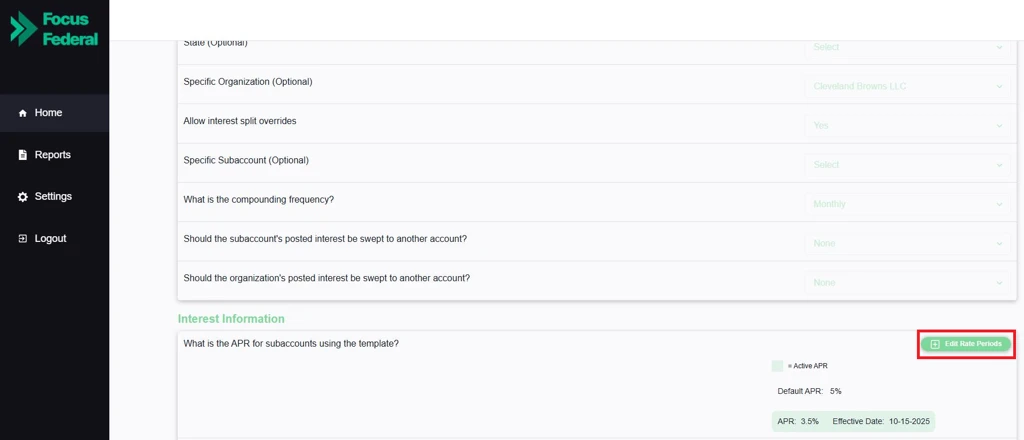
Task: Click the Active APR legend swatch
Action: 778,366
